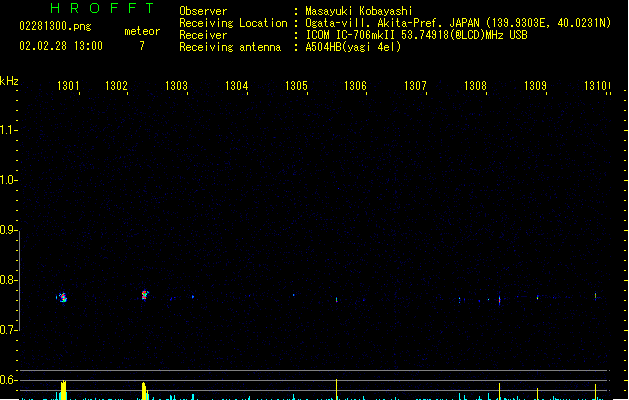629x400 pixels.
Task: Click the 0.8 kHz axis label
Action: click(7, 280)
